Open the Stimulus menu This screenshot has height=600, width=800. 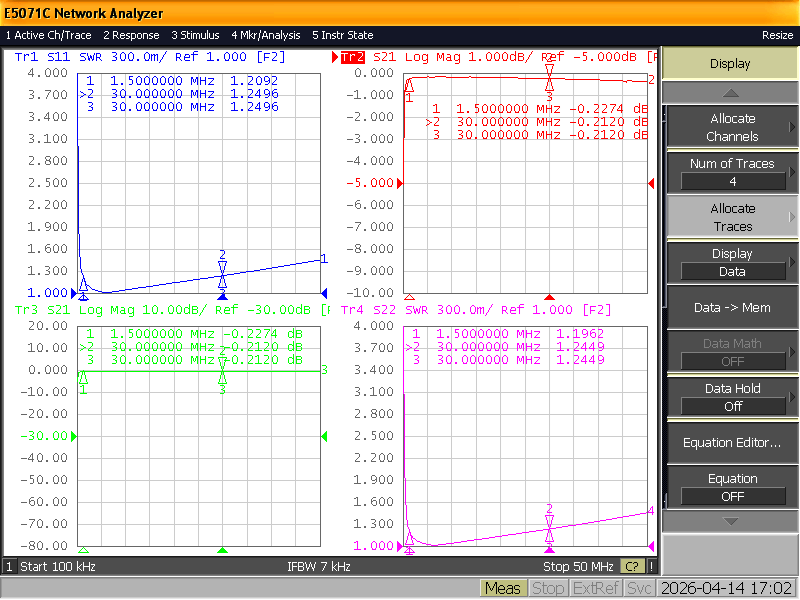tap(195, 35)
